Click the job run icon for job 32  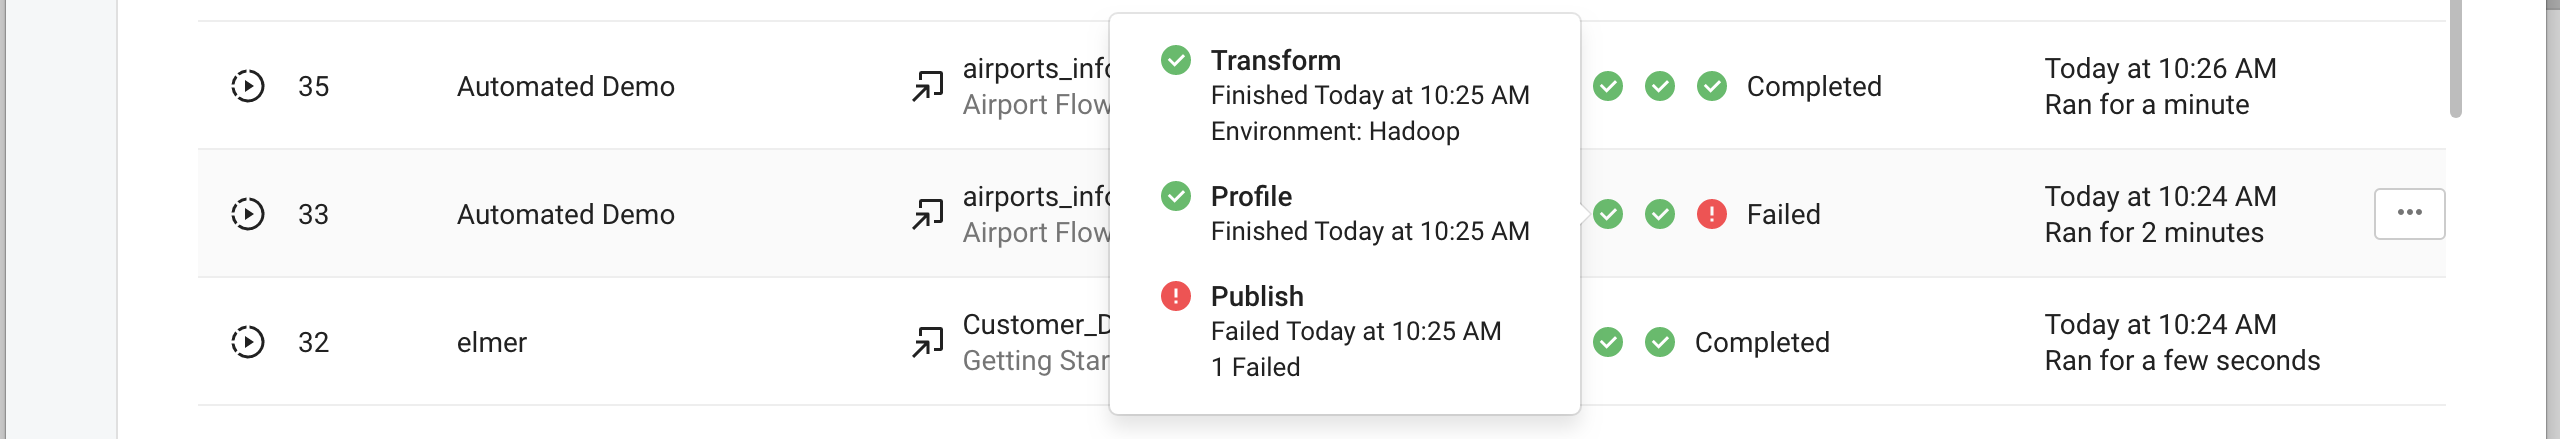point(247,342)
